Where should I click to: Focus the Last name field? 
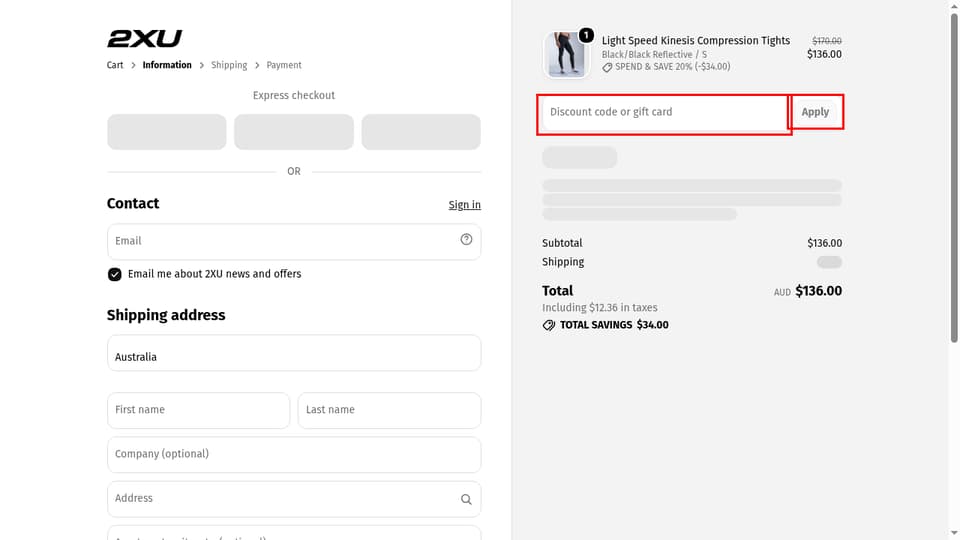click(x=389, y=410)
